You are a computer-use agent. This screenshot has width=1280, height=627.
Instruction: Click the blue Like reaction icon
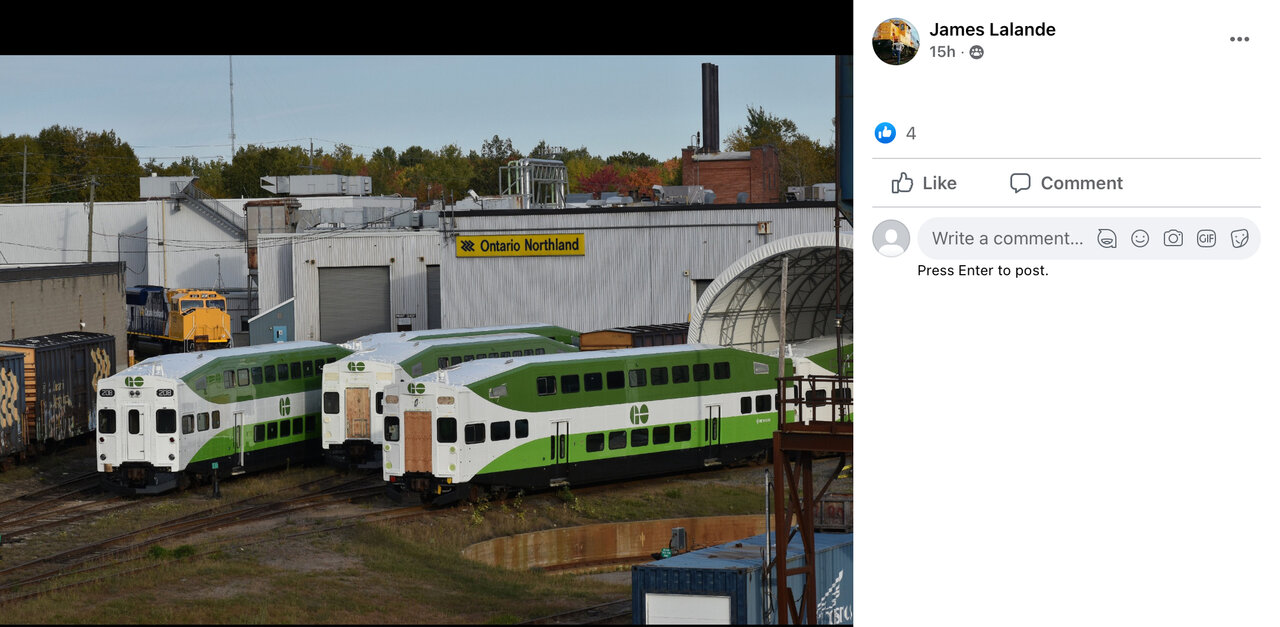[885, 133]
